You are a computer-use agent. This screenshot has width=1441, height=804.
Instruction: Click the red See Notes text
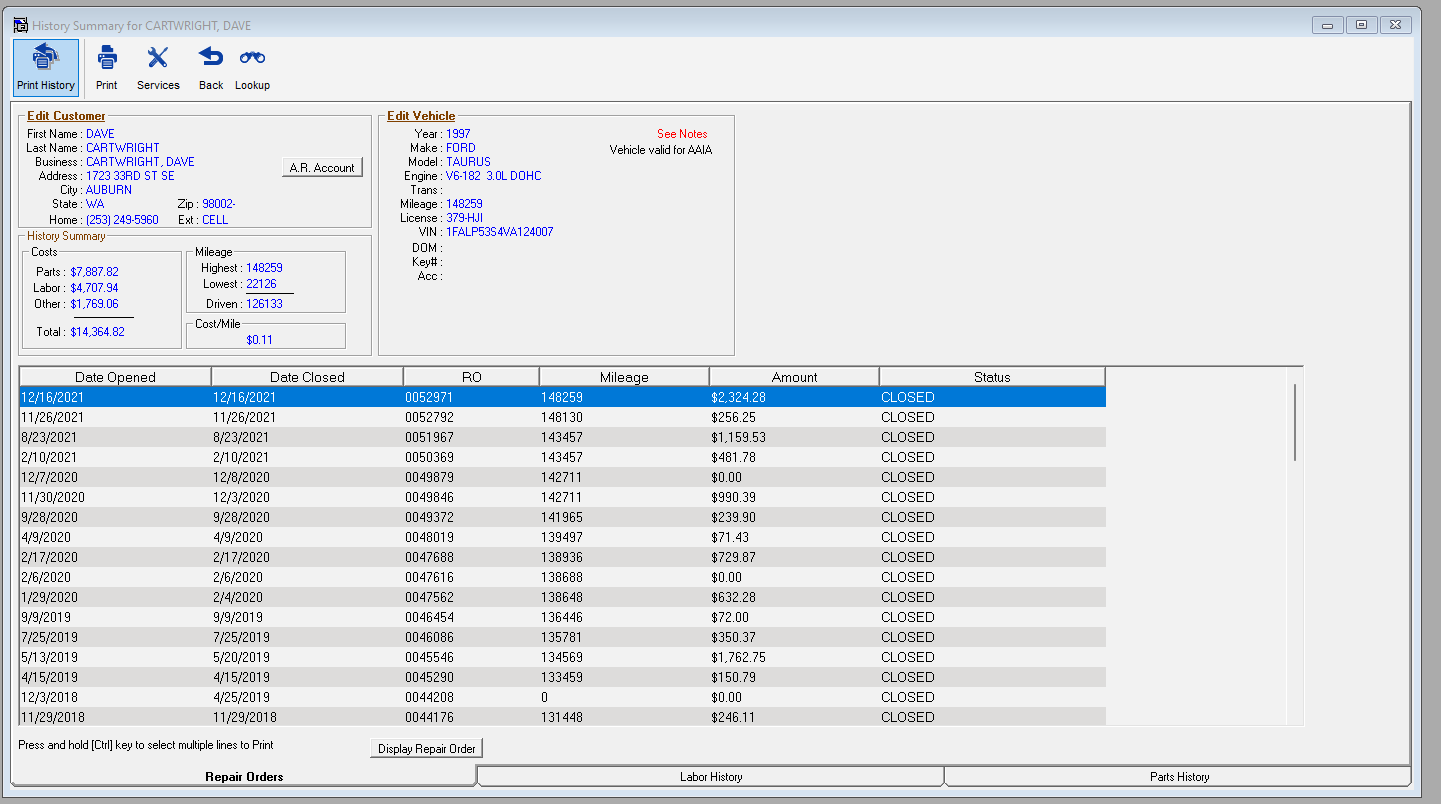click(x=682, y=134)
